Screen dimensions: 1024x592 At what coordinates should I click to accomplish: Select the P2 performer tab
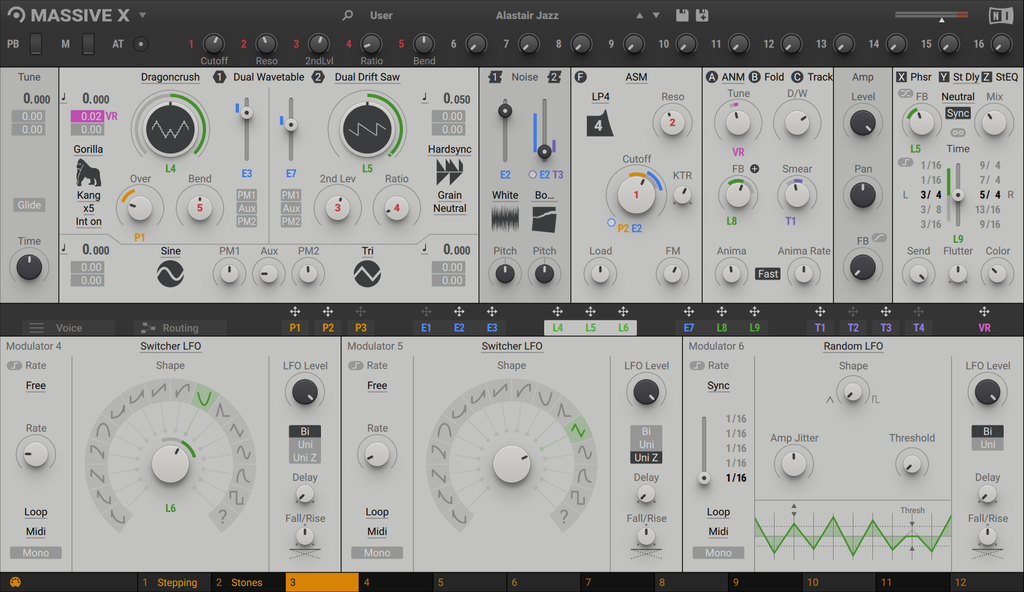[328, 328]
